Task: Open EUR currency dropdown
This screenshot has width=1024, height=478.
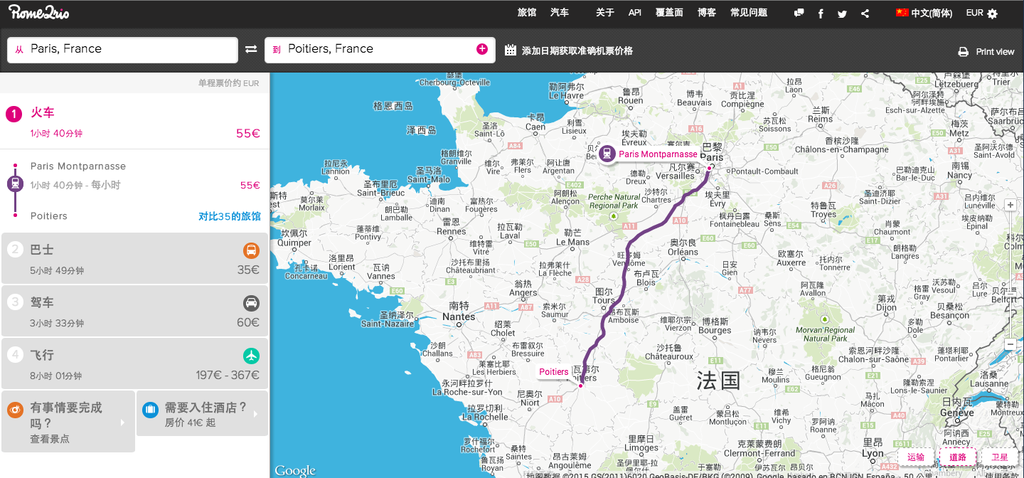Action: (974, 13)
